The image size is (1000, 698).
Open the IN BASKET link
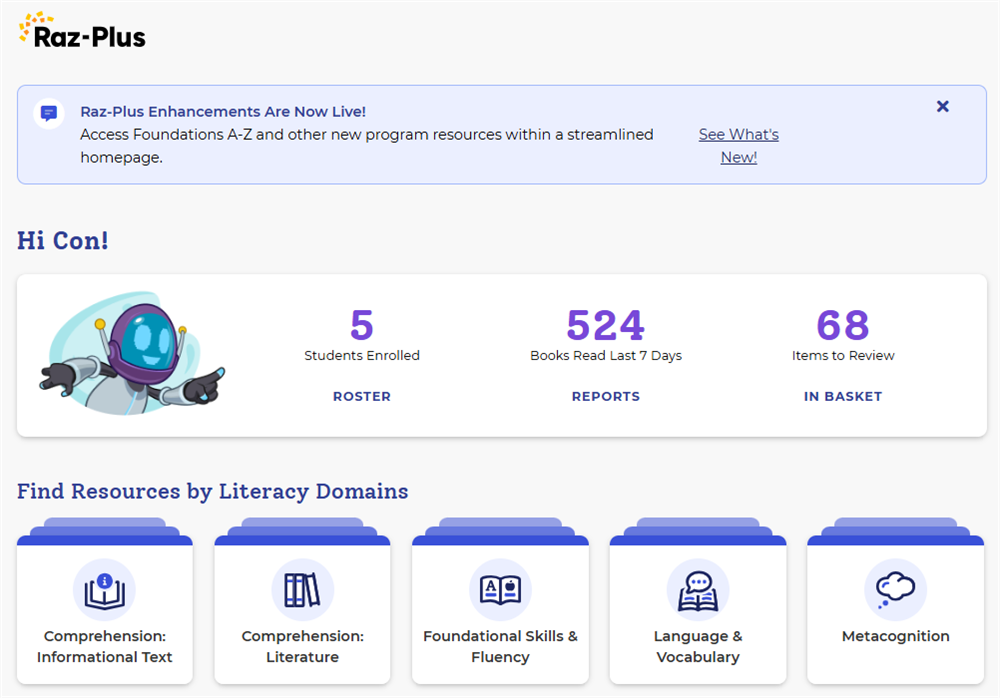[843, 396]
